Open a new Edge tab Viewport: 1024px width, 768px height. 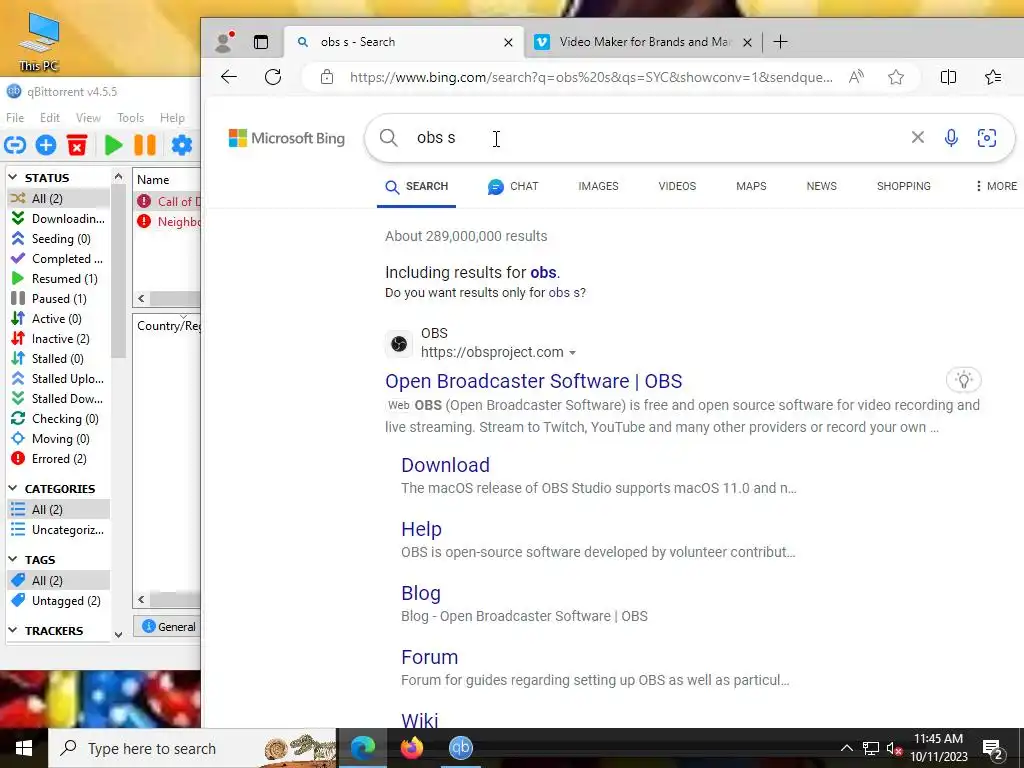click(x=780, y=42)
